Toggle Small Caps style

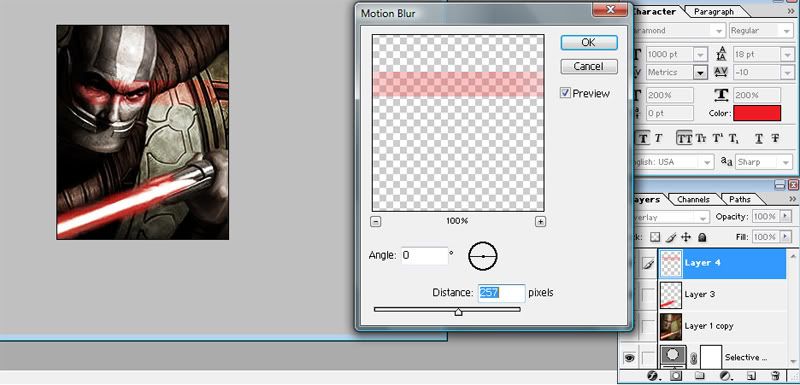pos(702,138)
